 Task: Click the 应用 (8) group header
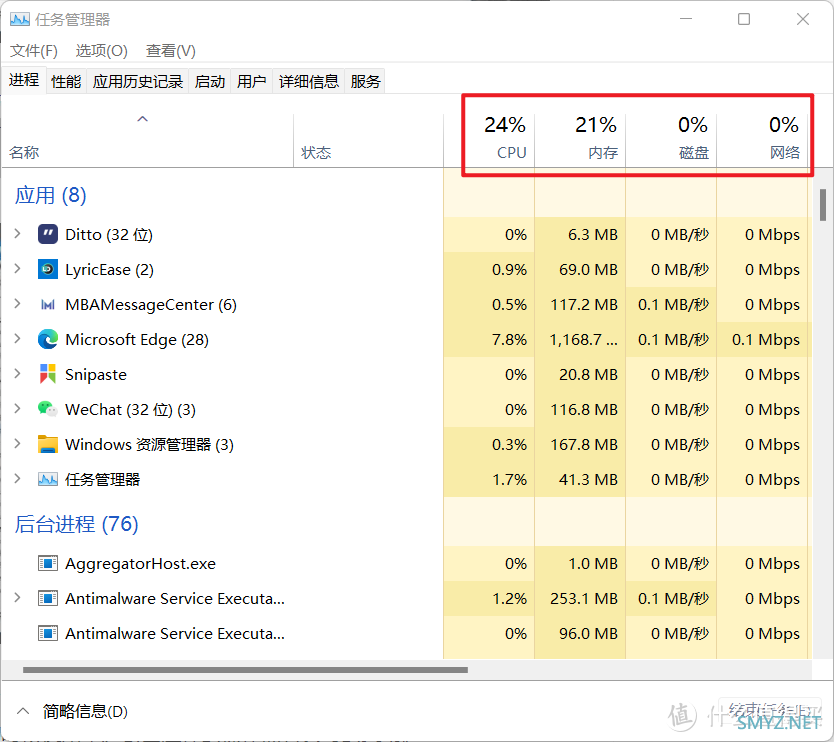(51, 195)
